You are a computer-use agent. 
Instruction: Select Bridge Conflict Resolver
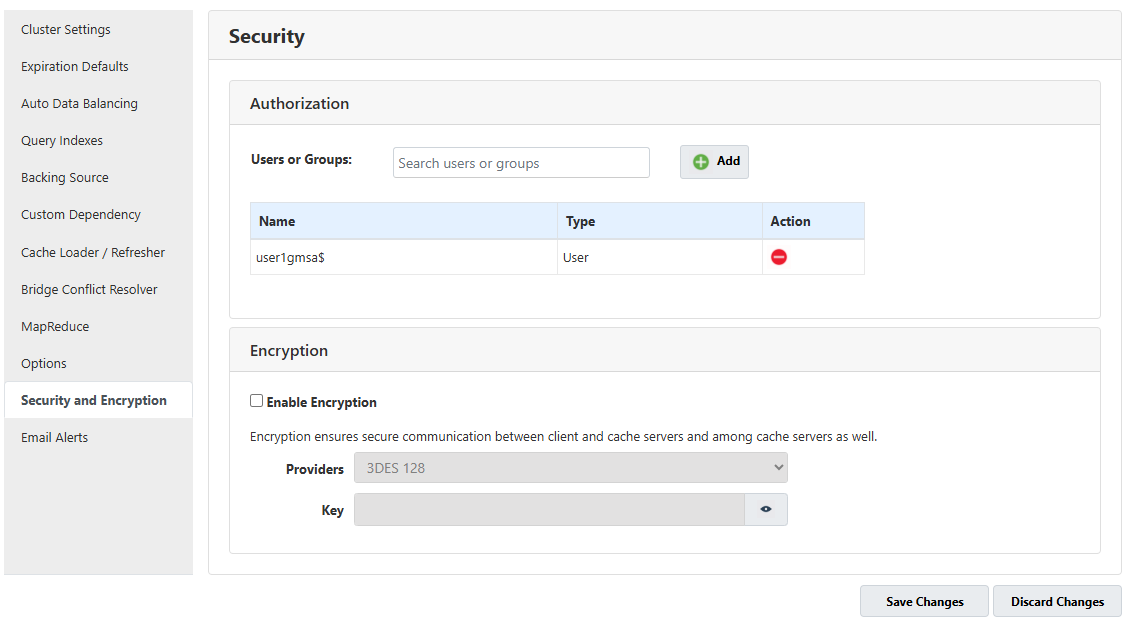(89, 289)
